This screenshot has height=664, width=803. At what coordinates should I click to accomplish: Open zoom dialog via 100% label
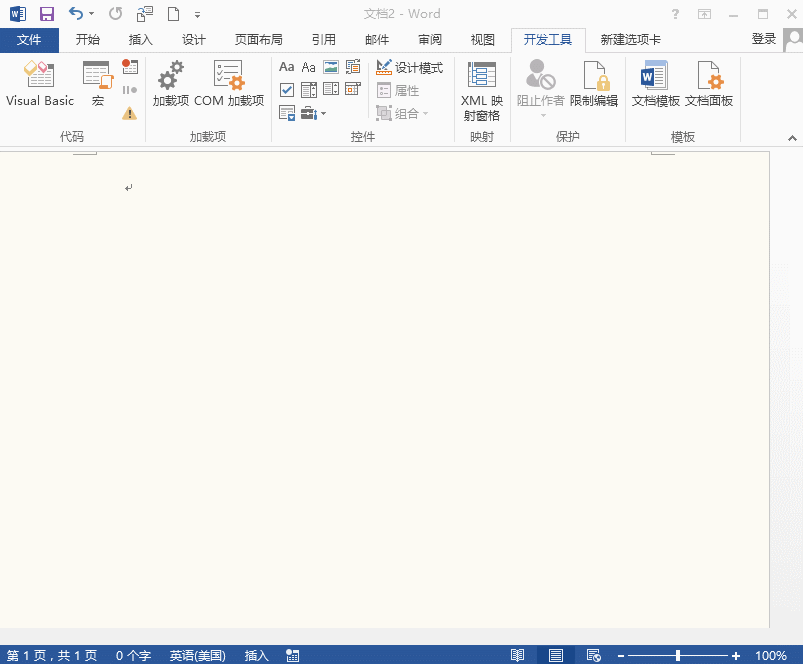point(771,655)
